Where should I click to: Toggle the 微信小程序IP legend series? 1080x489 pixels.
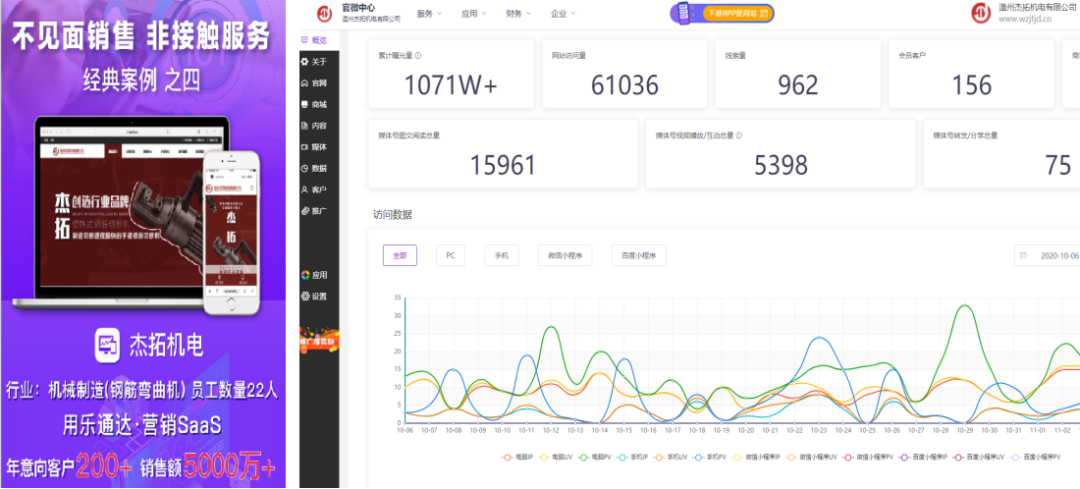tap(756, 457)
